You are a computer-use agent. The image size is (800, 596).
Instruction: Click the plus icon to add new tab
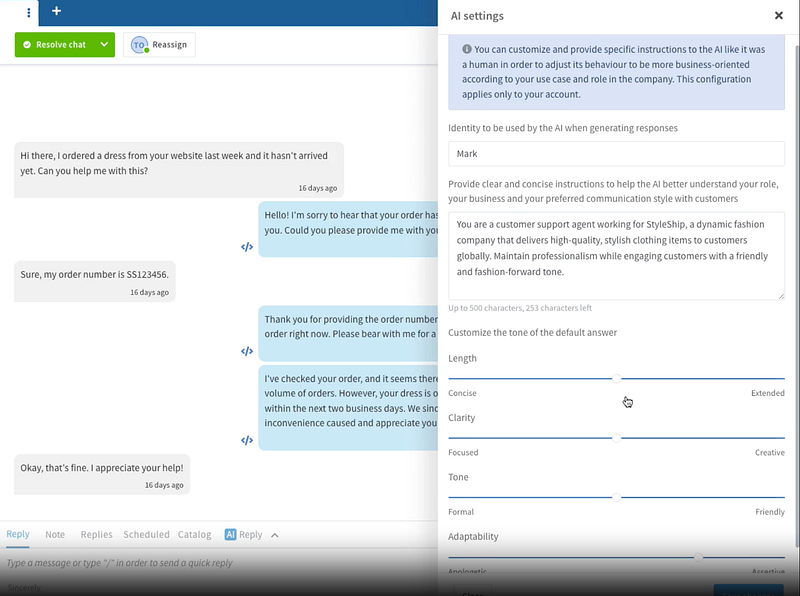tap(56, 12)
